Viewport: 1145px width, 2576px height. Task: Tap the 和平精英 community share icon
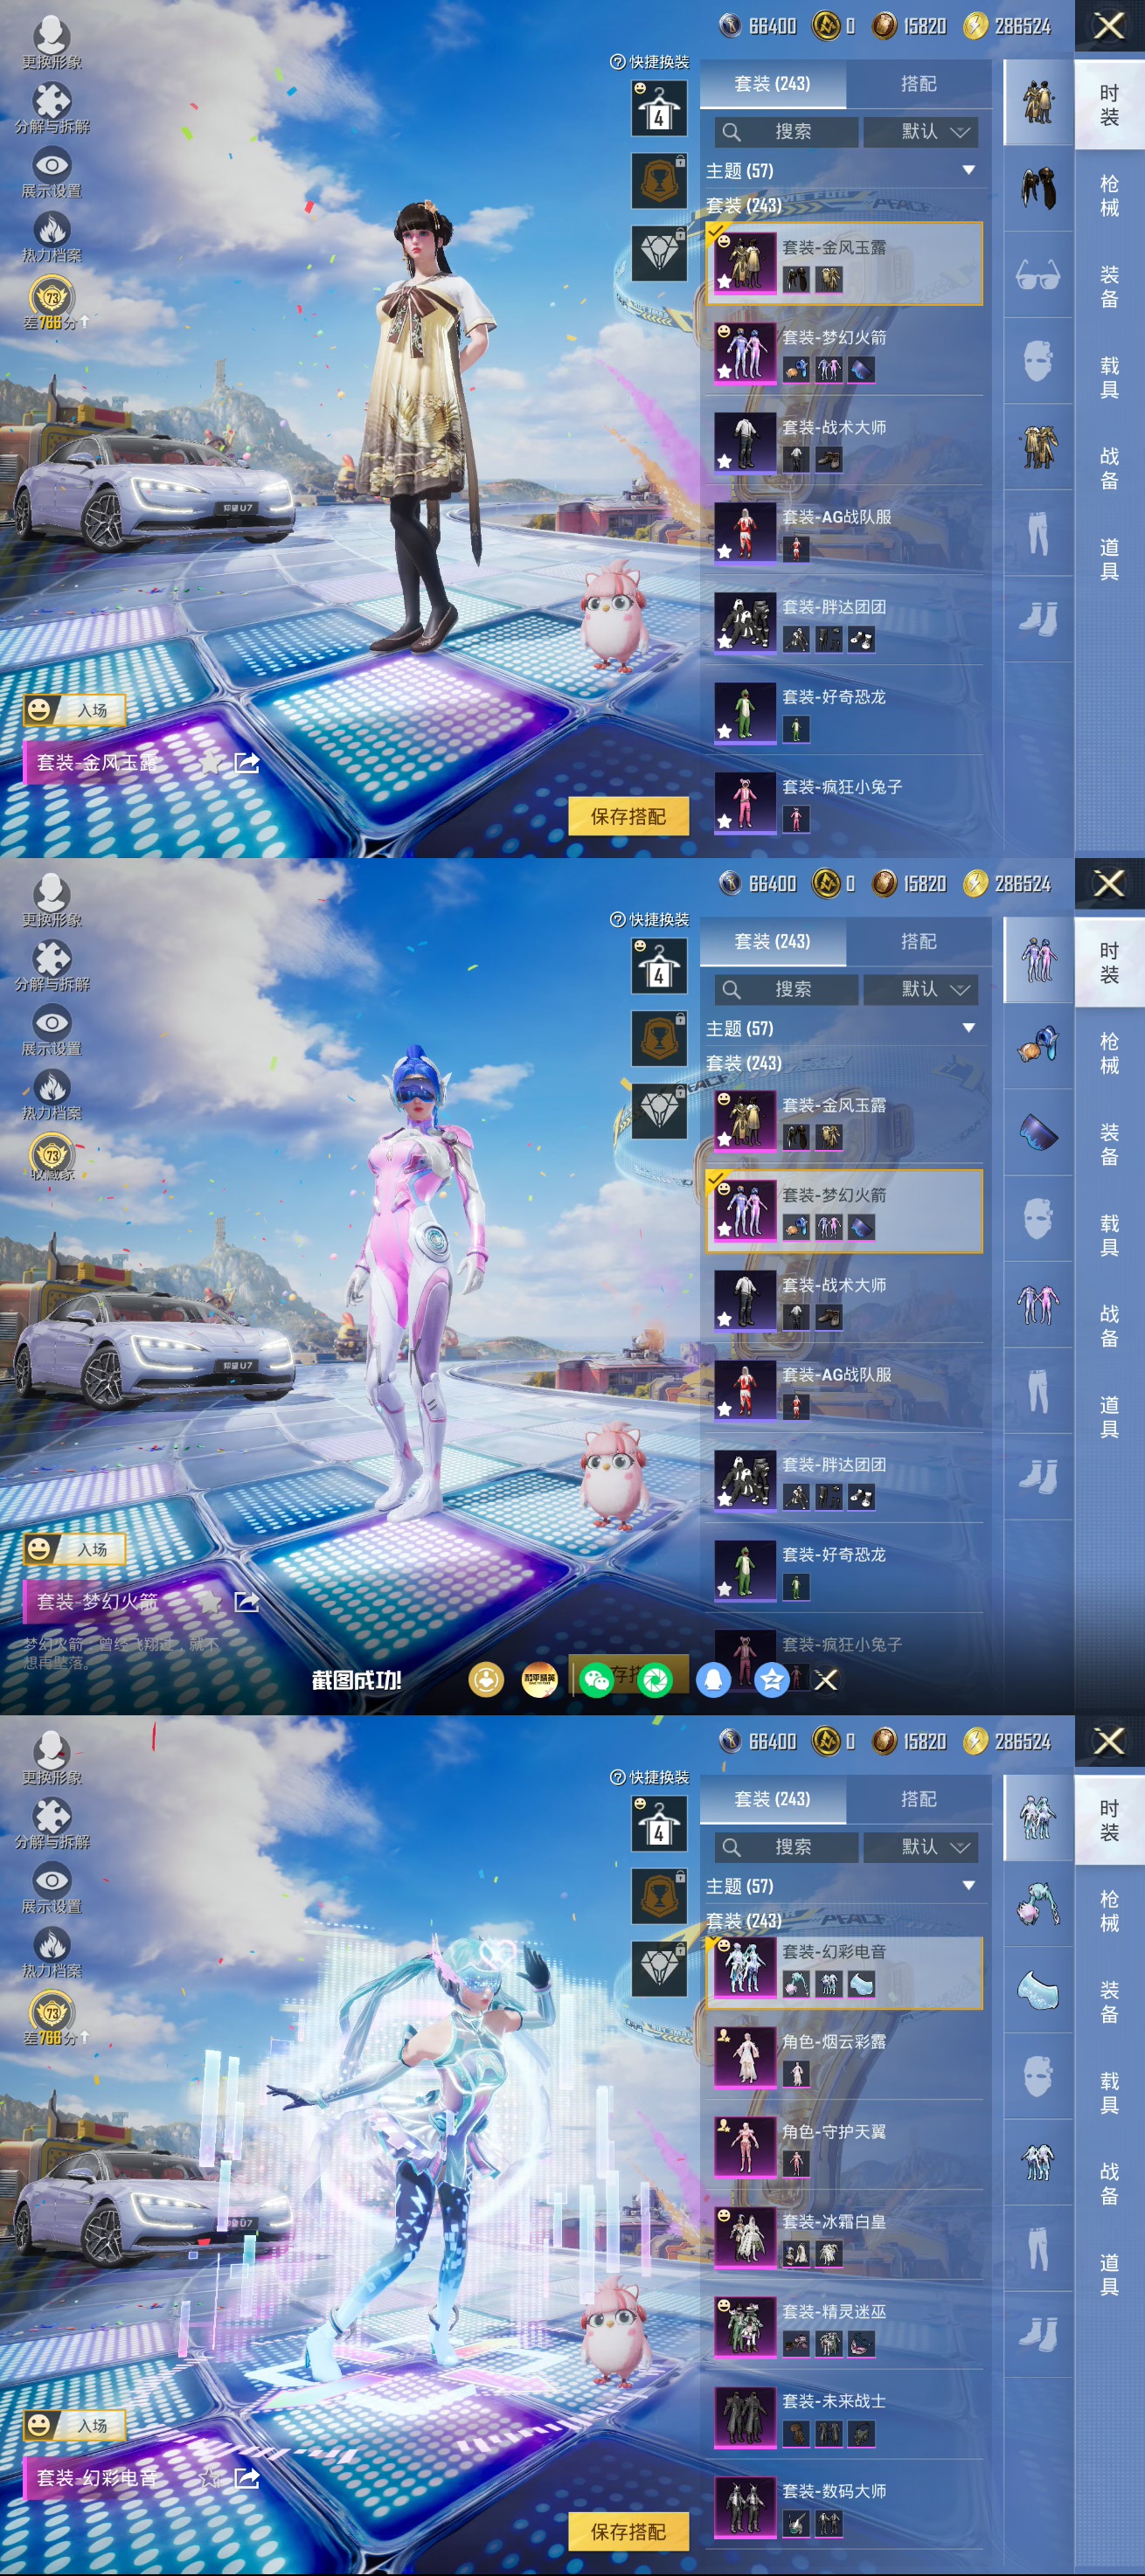tap(540, 1680)
